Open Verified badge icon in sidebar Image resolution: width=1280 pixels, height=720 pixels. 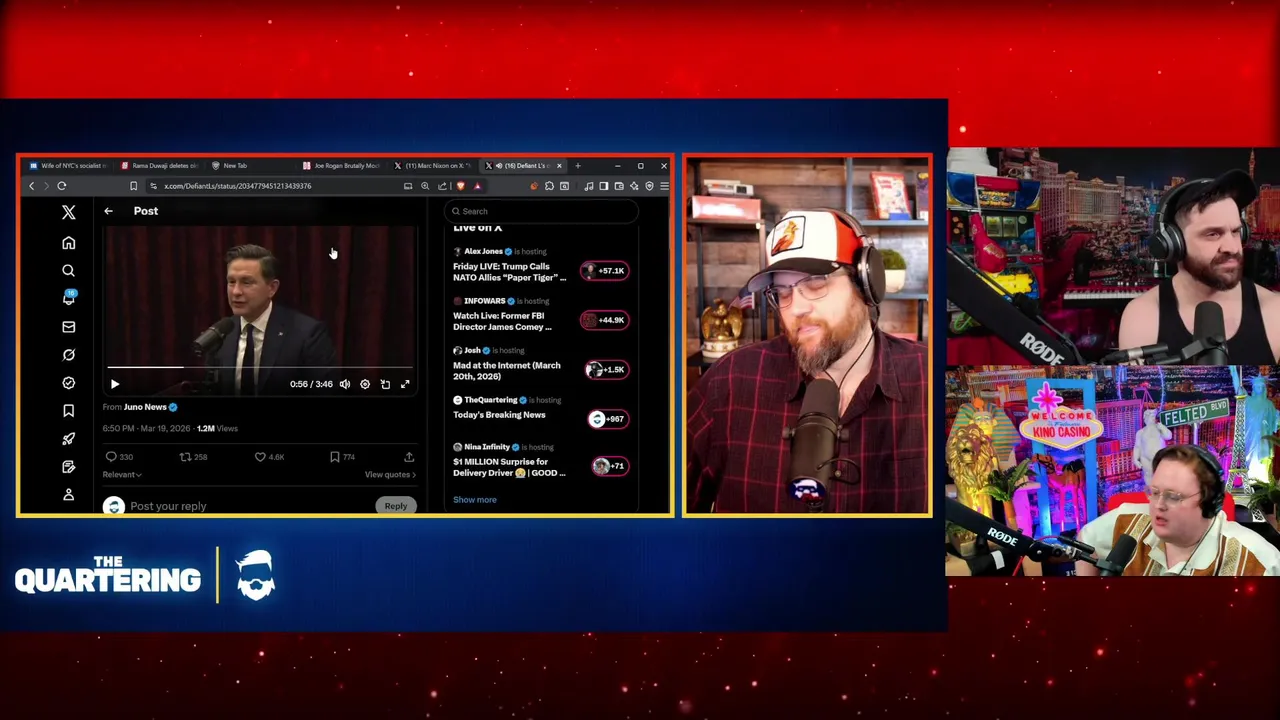point(68,383)
